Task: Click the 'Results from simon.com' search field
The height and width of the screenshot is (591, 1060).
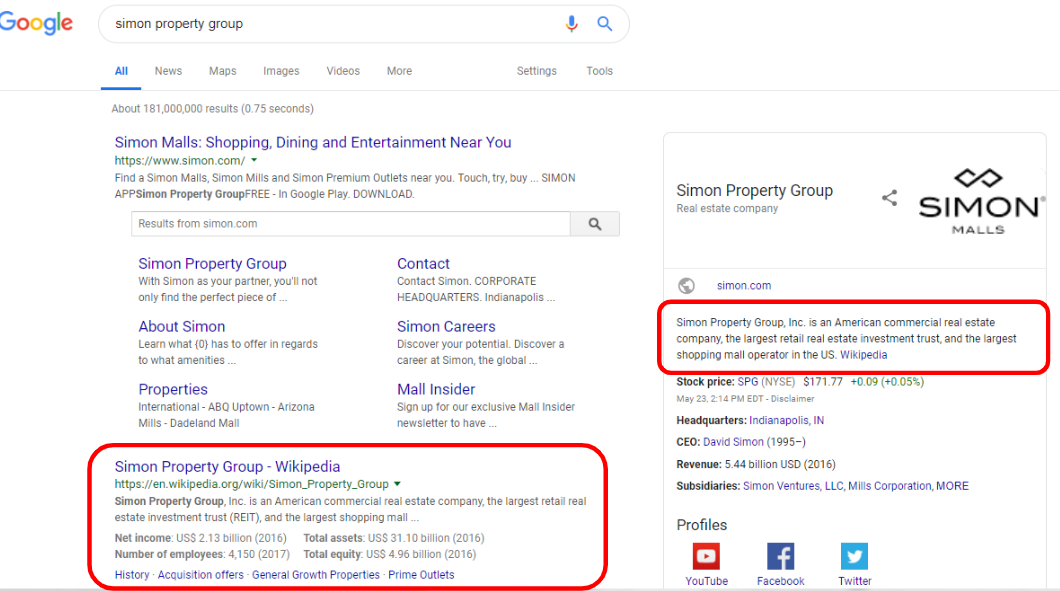Action: (x=351, y=224)
